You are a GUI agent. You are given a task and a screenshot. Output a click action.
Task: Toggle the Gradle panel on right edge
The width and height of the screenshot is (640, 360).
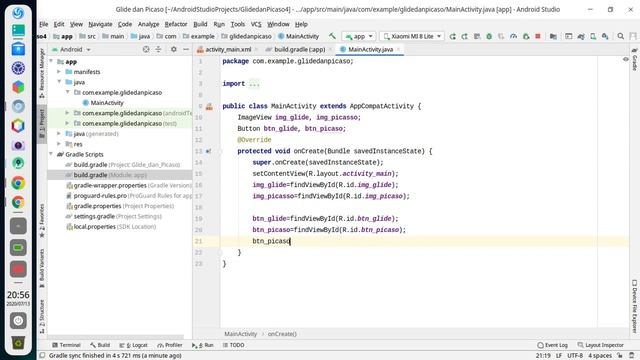click(634, 59)
